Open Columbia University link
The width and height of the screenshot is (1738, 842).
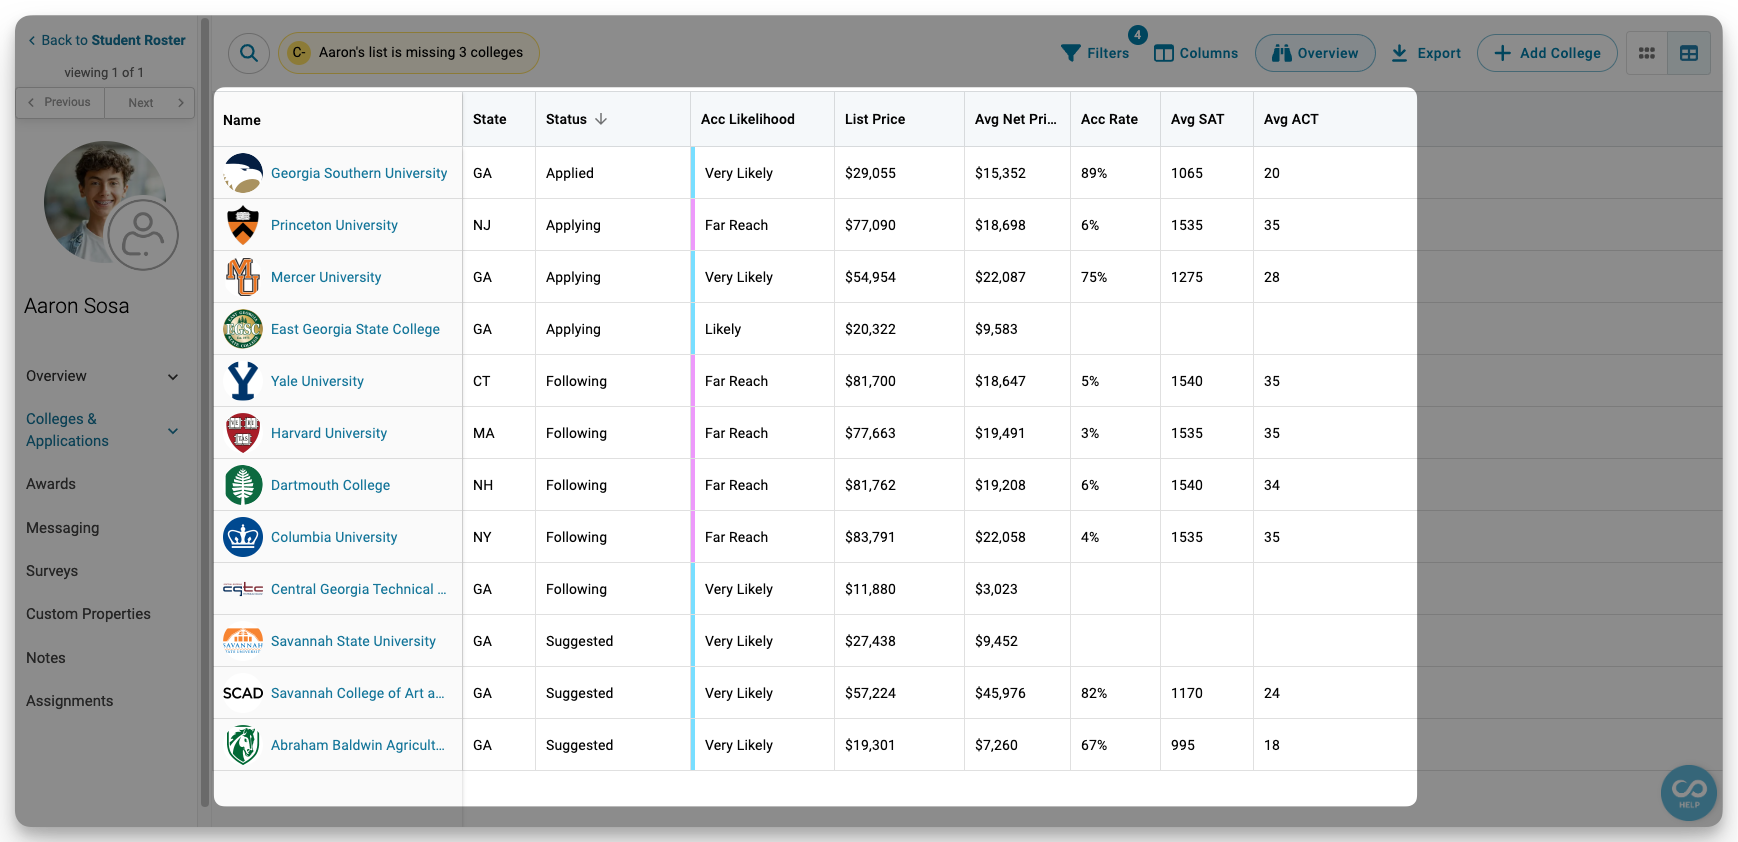click(x=334, y=537)
